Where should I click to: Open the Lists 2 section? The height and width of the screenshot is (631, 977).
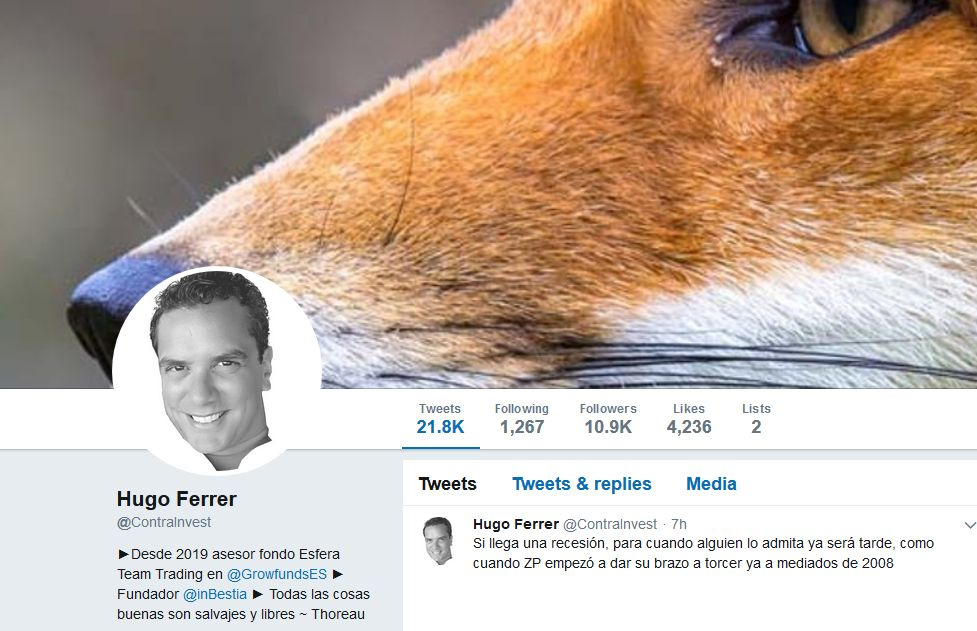756,418
